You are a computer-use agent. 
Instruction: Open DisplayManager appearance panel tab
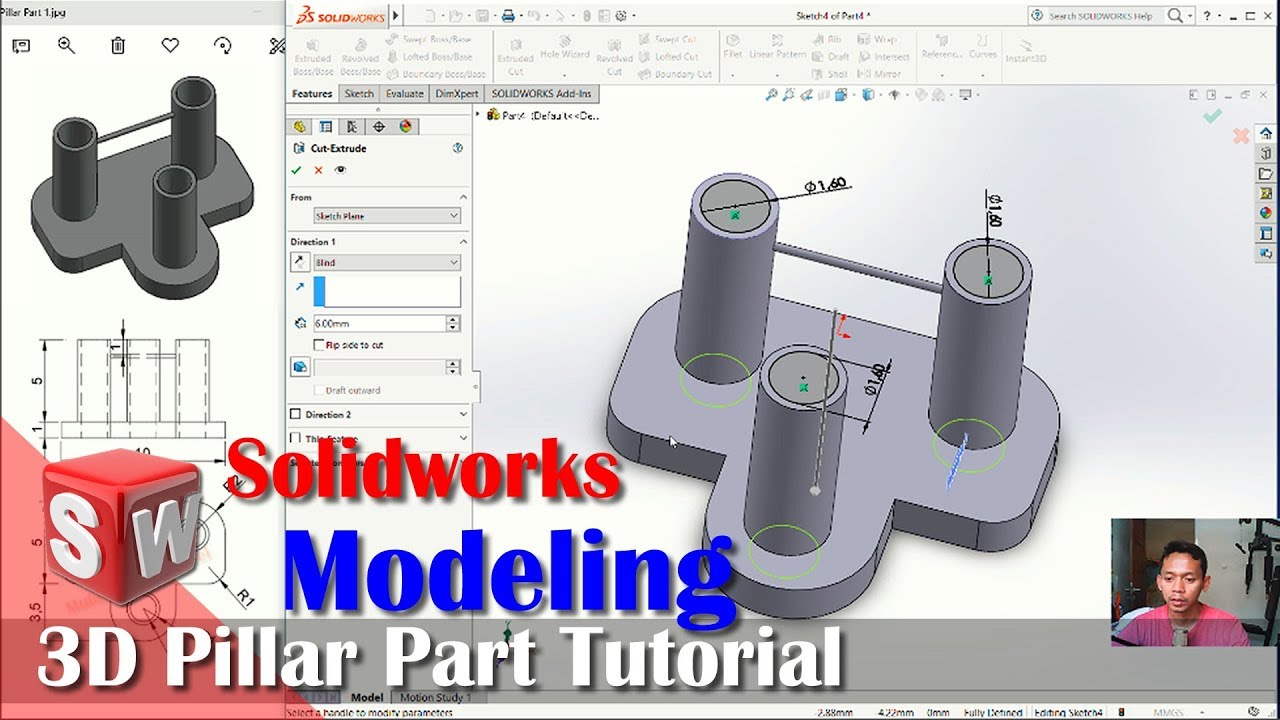click(x=406, y=126)
